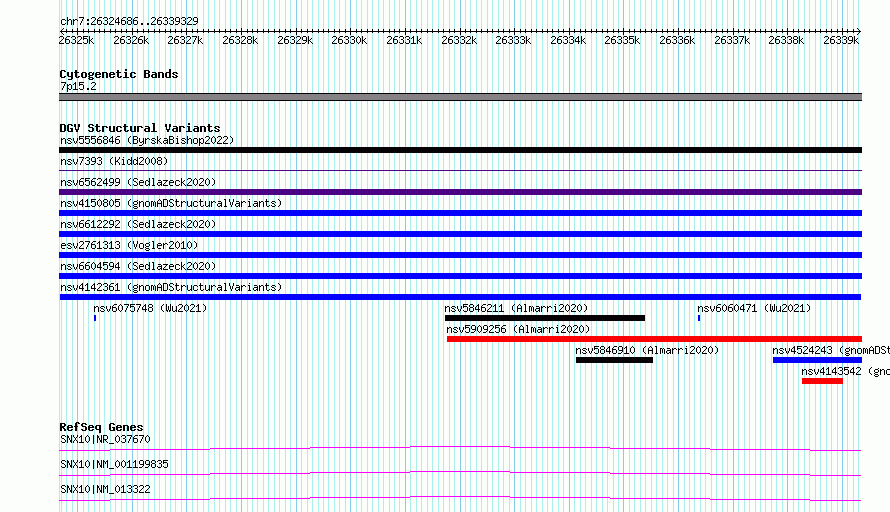Open the nsv6562499 (Sedlazeck2020) variant label

click(138, 182)
